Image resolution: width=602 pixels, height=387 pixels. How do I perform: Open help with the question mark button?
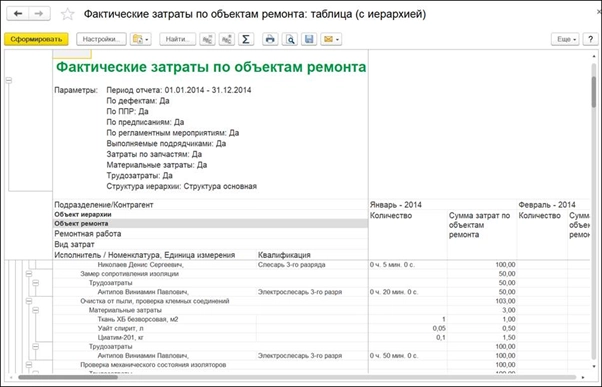pyautogui.click(x=590, y=39)
